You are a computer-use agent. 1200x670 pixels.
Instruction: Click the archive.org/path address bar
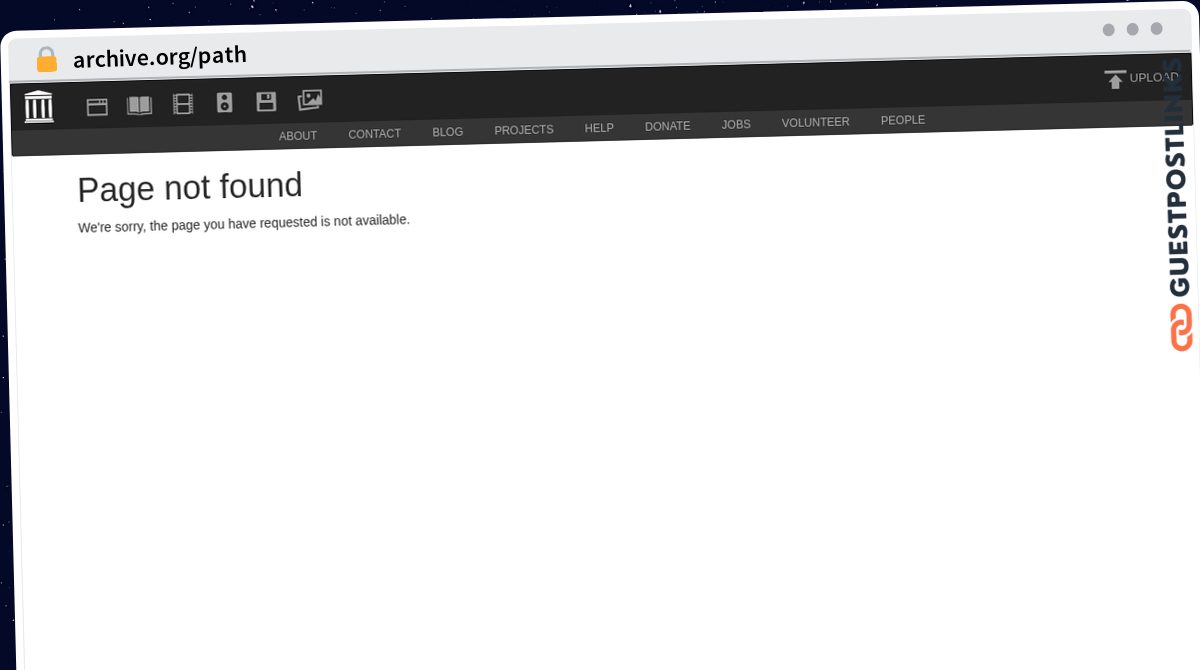160,57
